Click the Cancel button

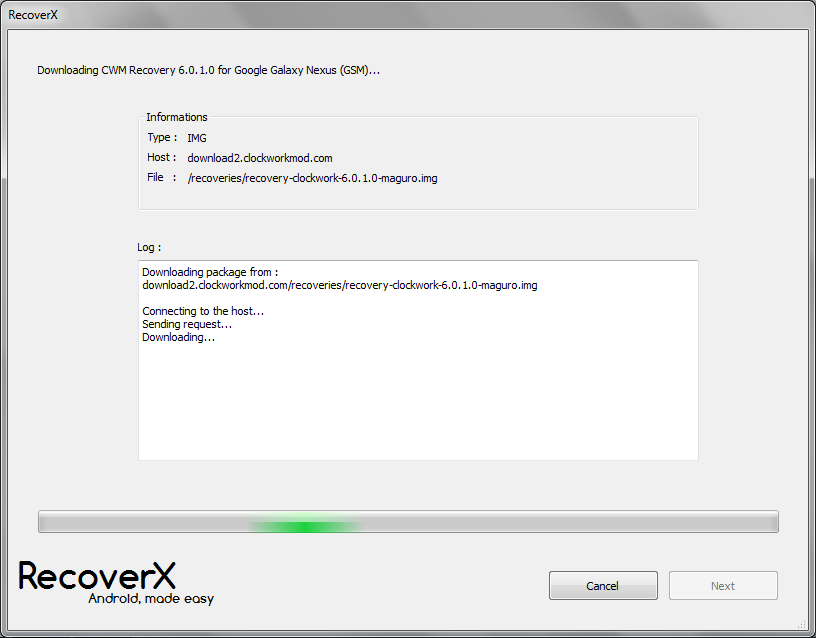(x=603, y=586)
